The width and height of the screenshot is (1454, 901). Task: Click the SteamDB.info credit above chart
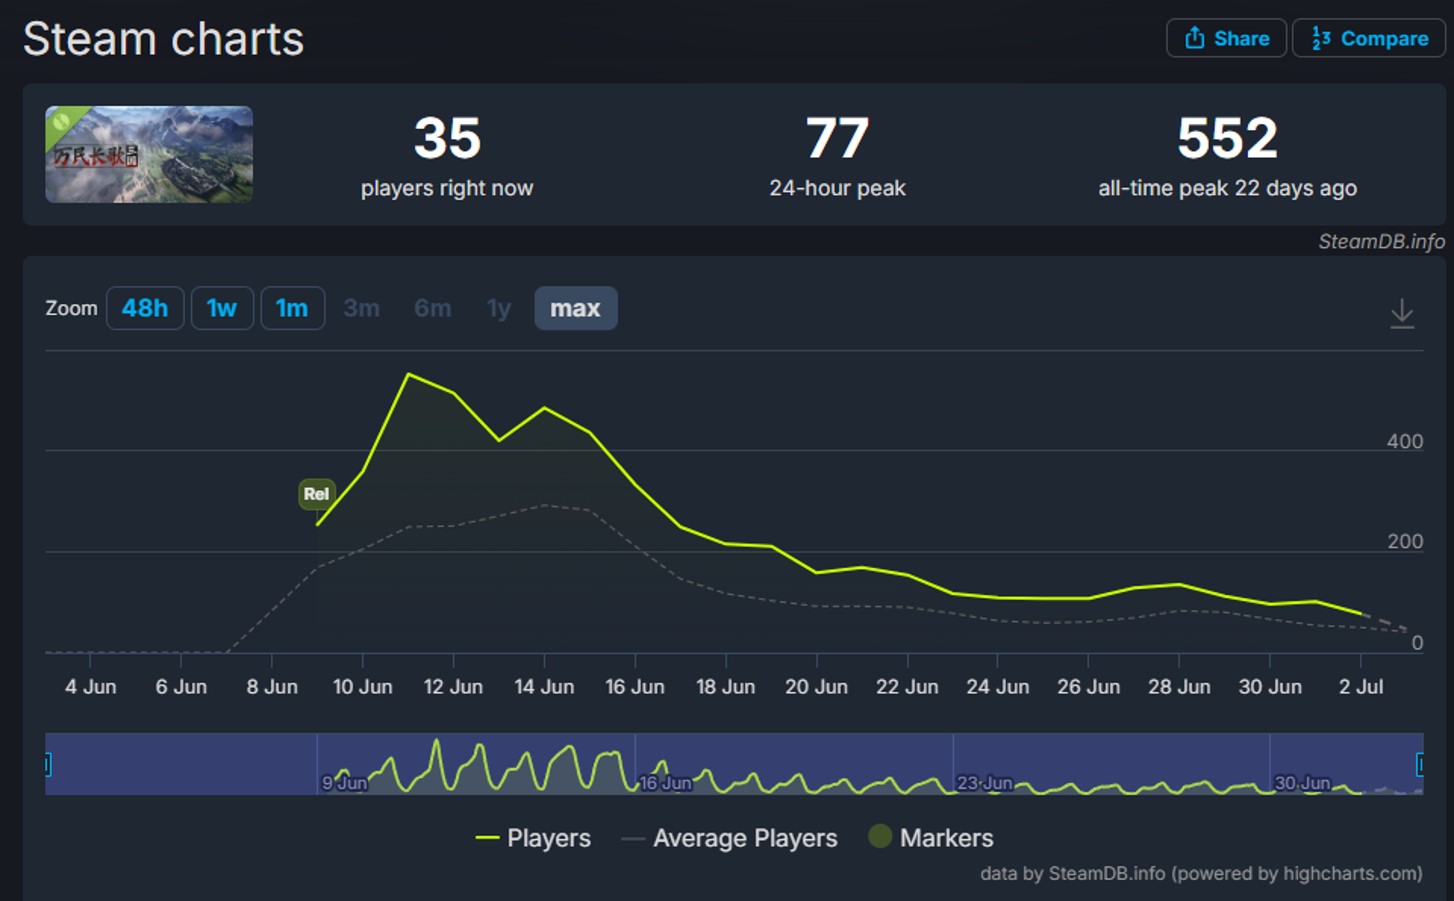(x=1380, y=241)
